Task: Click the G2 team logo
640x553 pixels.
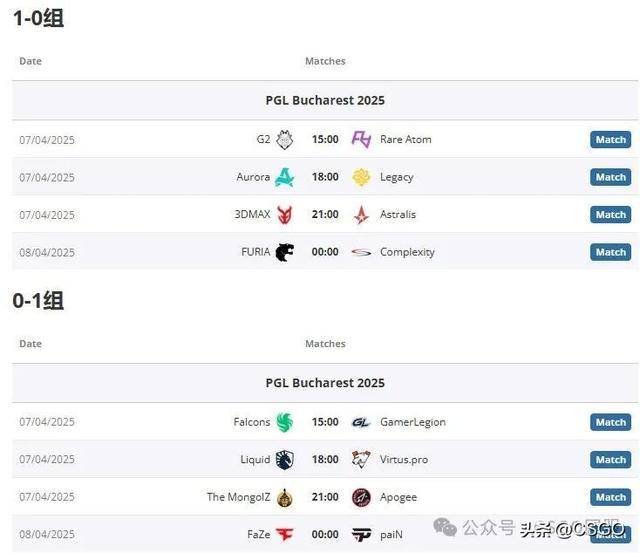Action: pos(284,140)
